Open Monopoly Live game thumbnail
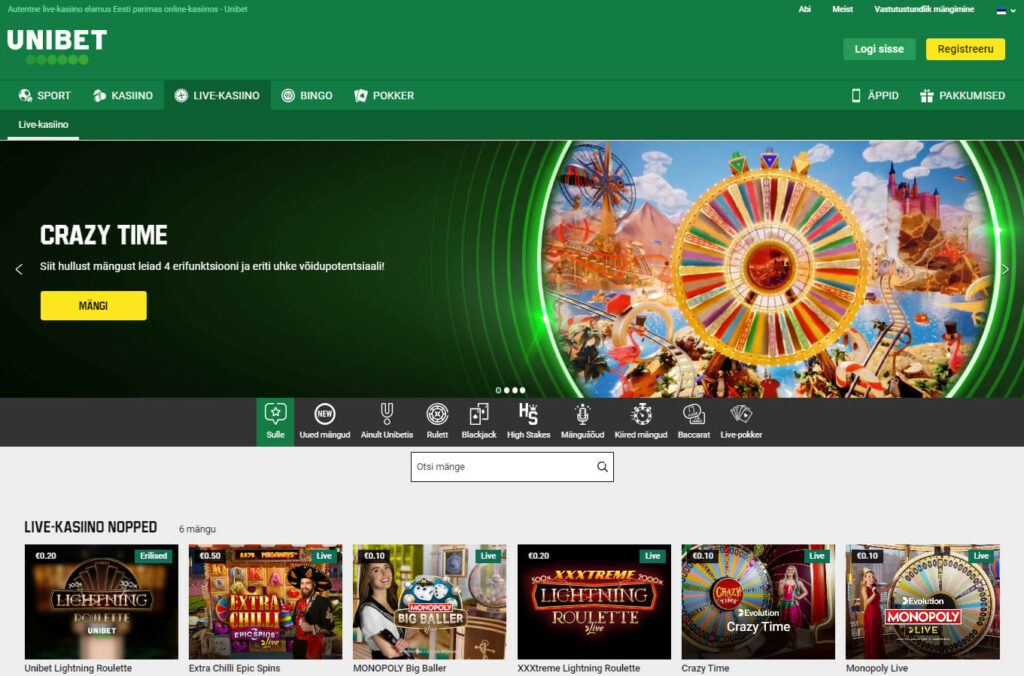This screenshot has height=676, width=1024. tap(923, 602)
